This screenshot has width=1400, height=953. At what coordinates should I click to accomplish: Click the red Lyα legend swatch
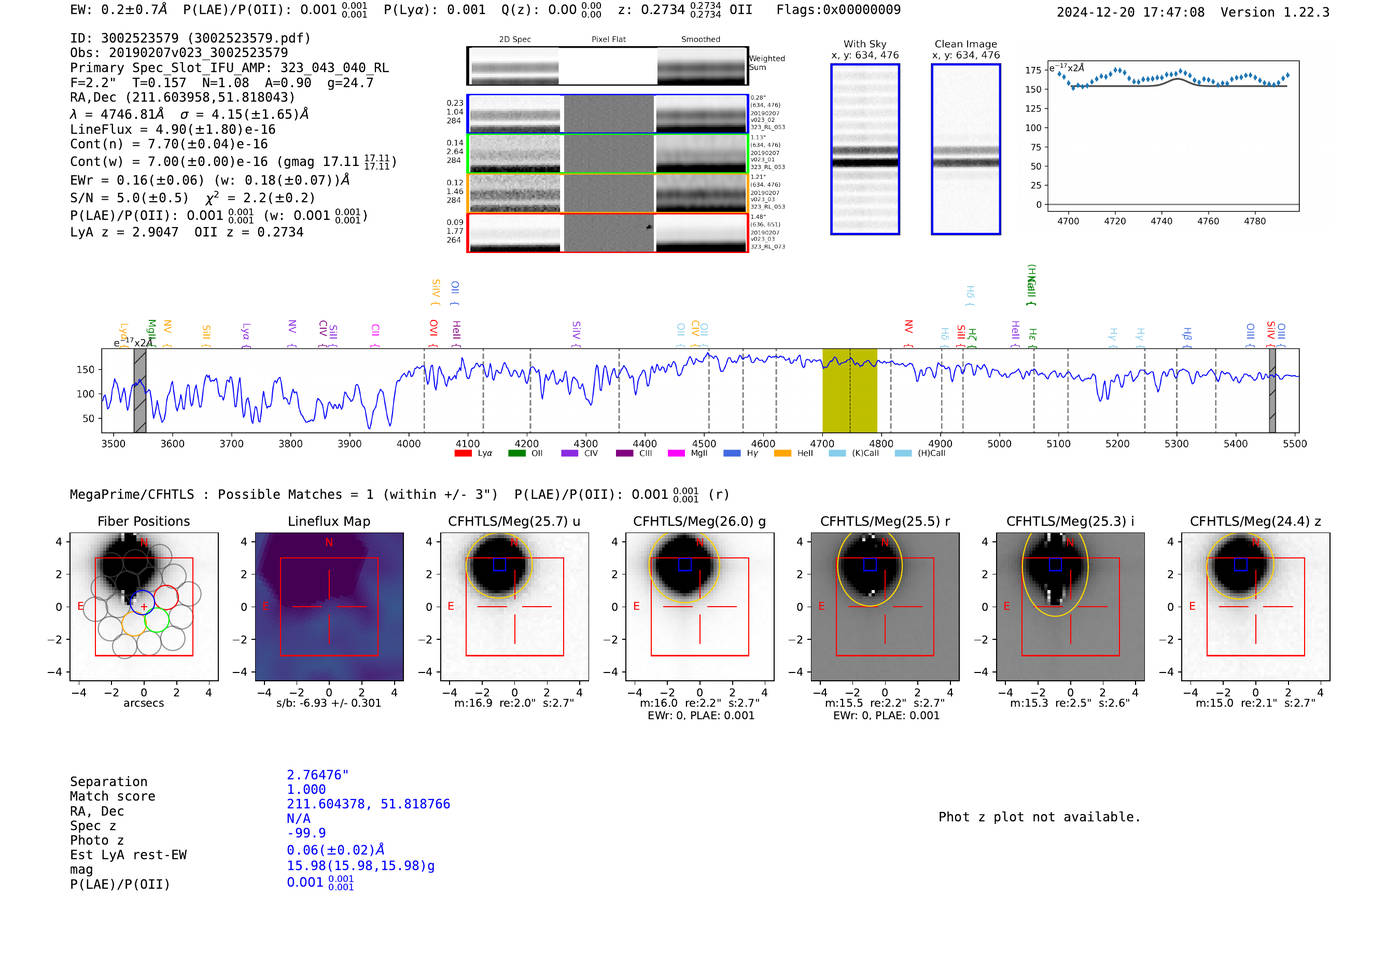463,454
